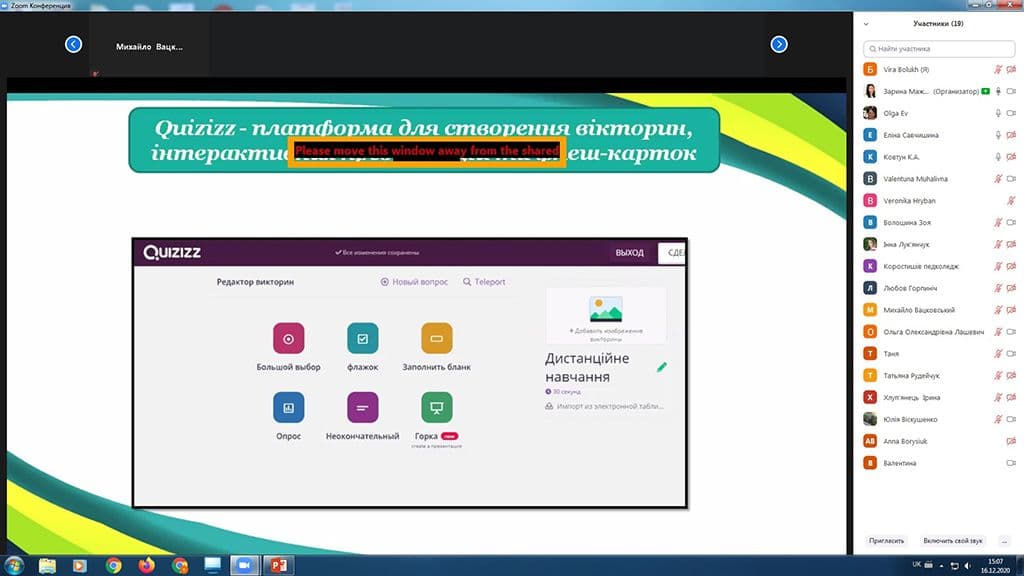Select the Михайло Вацк... video tile
This screenshot has width=1024, height=576.
coord(150,44)
